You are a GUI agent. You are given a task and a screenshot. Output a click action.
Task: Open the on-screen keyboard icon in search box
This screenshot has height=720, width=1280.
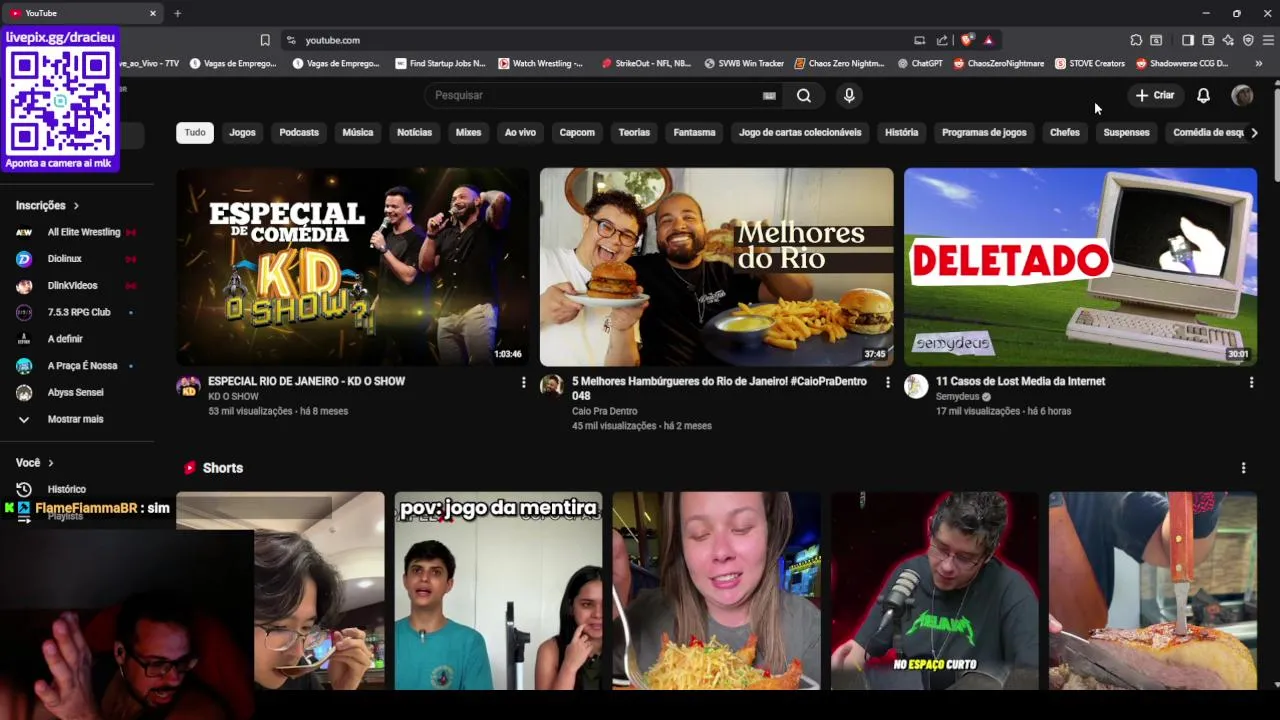769,96
